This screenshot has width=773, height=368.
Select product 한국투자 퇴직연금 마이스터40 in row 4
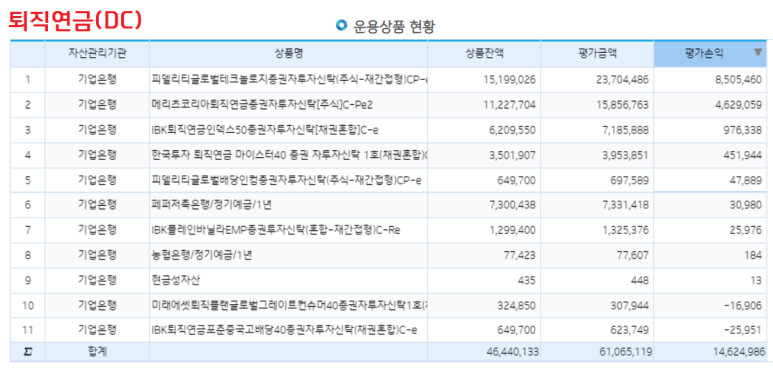click(289, 155)
